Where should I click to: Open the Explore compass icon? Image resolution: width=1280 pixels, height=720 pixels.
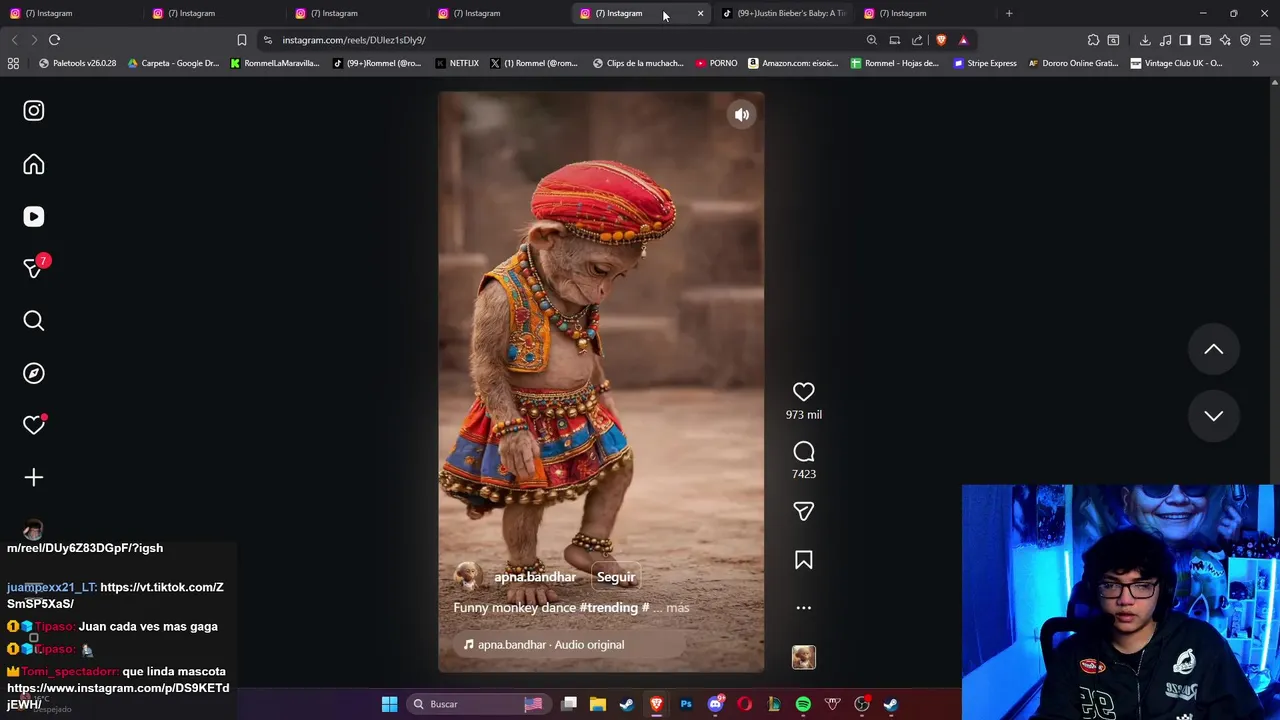coord(34,373)
